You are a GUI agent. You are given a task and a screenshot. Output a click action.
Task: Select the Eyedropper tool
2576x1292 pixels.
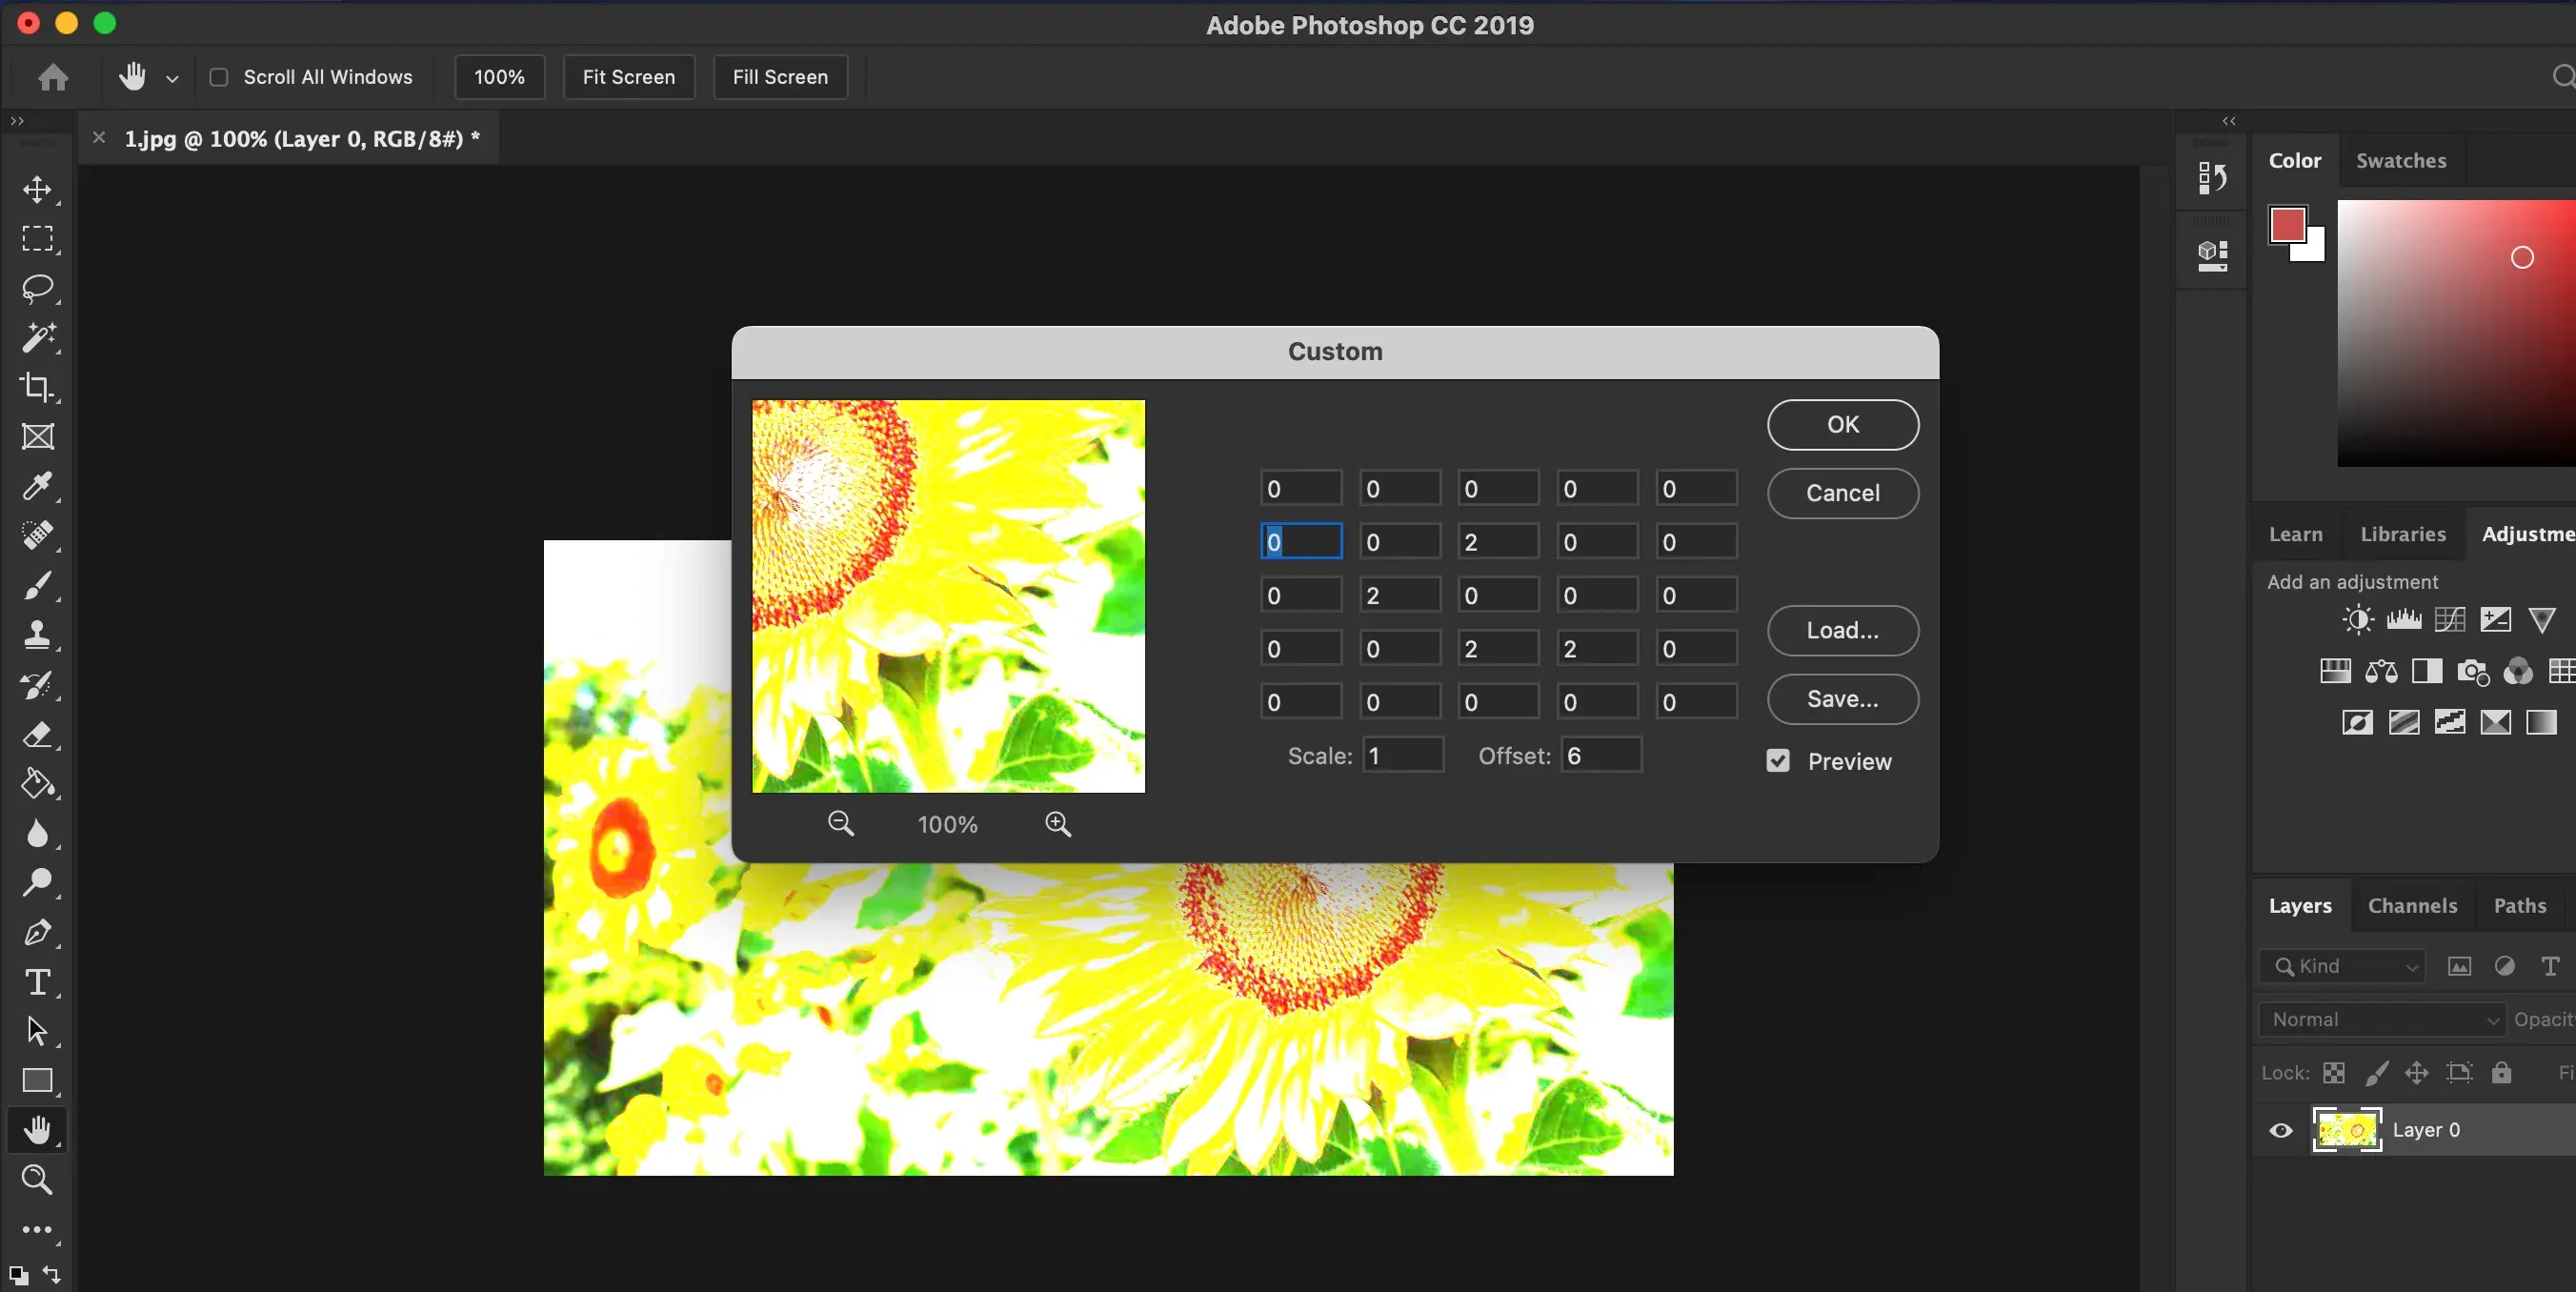pos(39,484)
